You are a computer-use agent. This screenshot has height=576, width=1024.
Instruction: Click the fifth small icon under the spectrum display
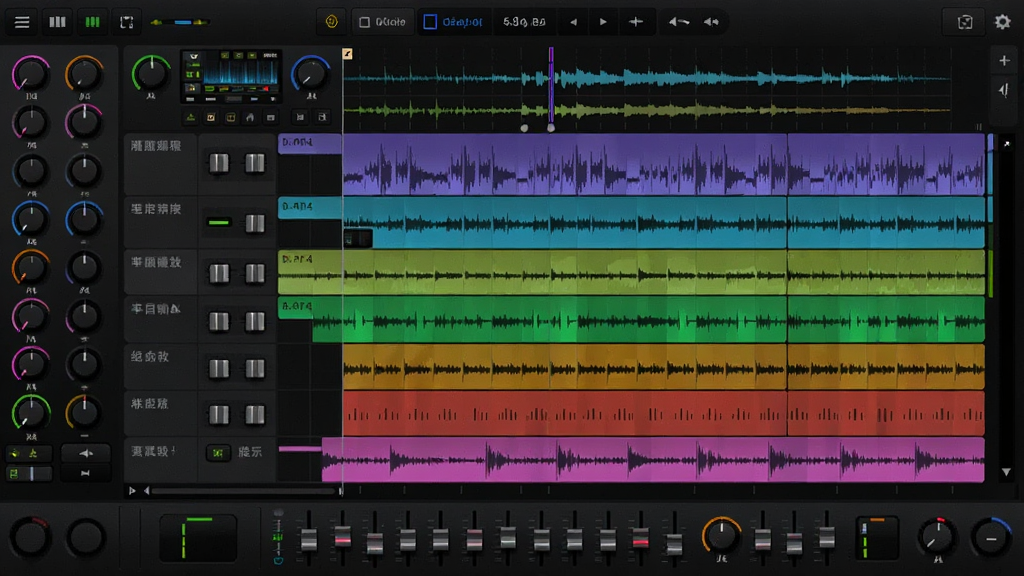pyautogui.click(x=270, y=118)
